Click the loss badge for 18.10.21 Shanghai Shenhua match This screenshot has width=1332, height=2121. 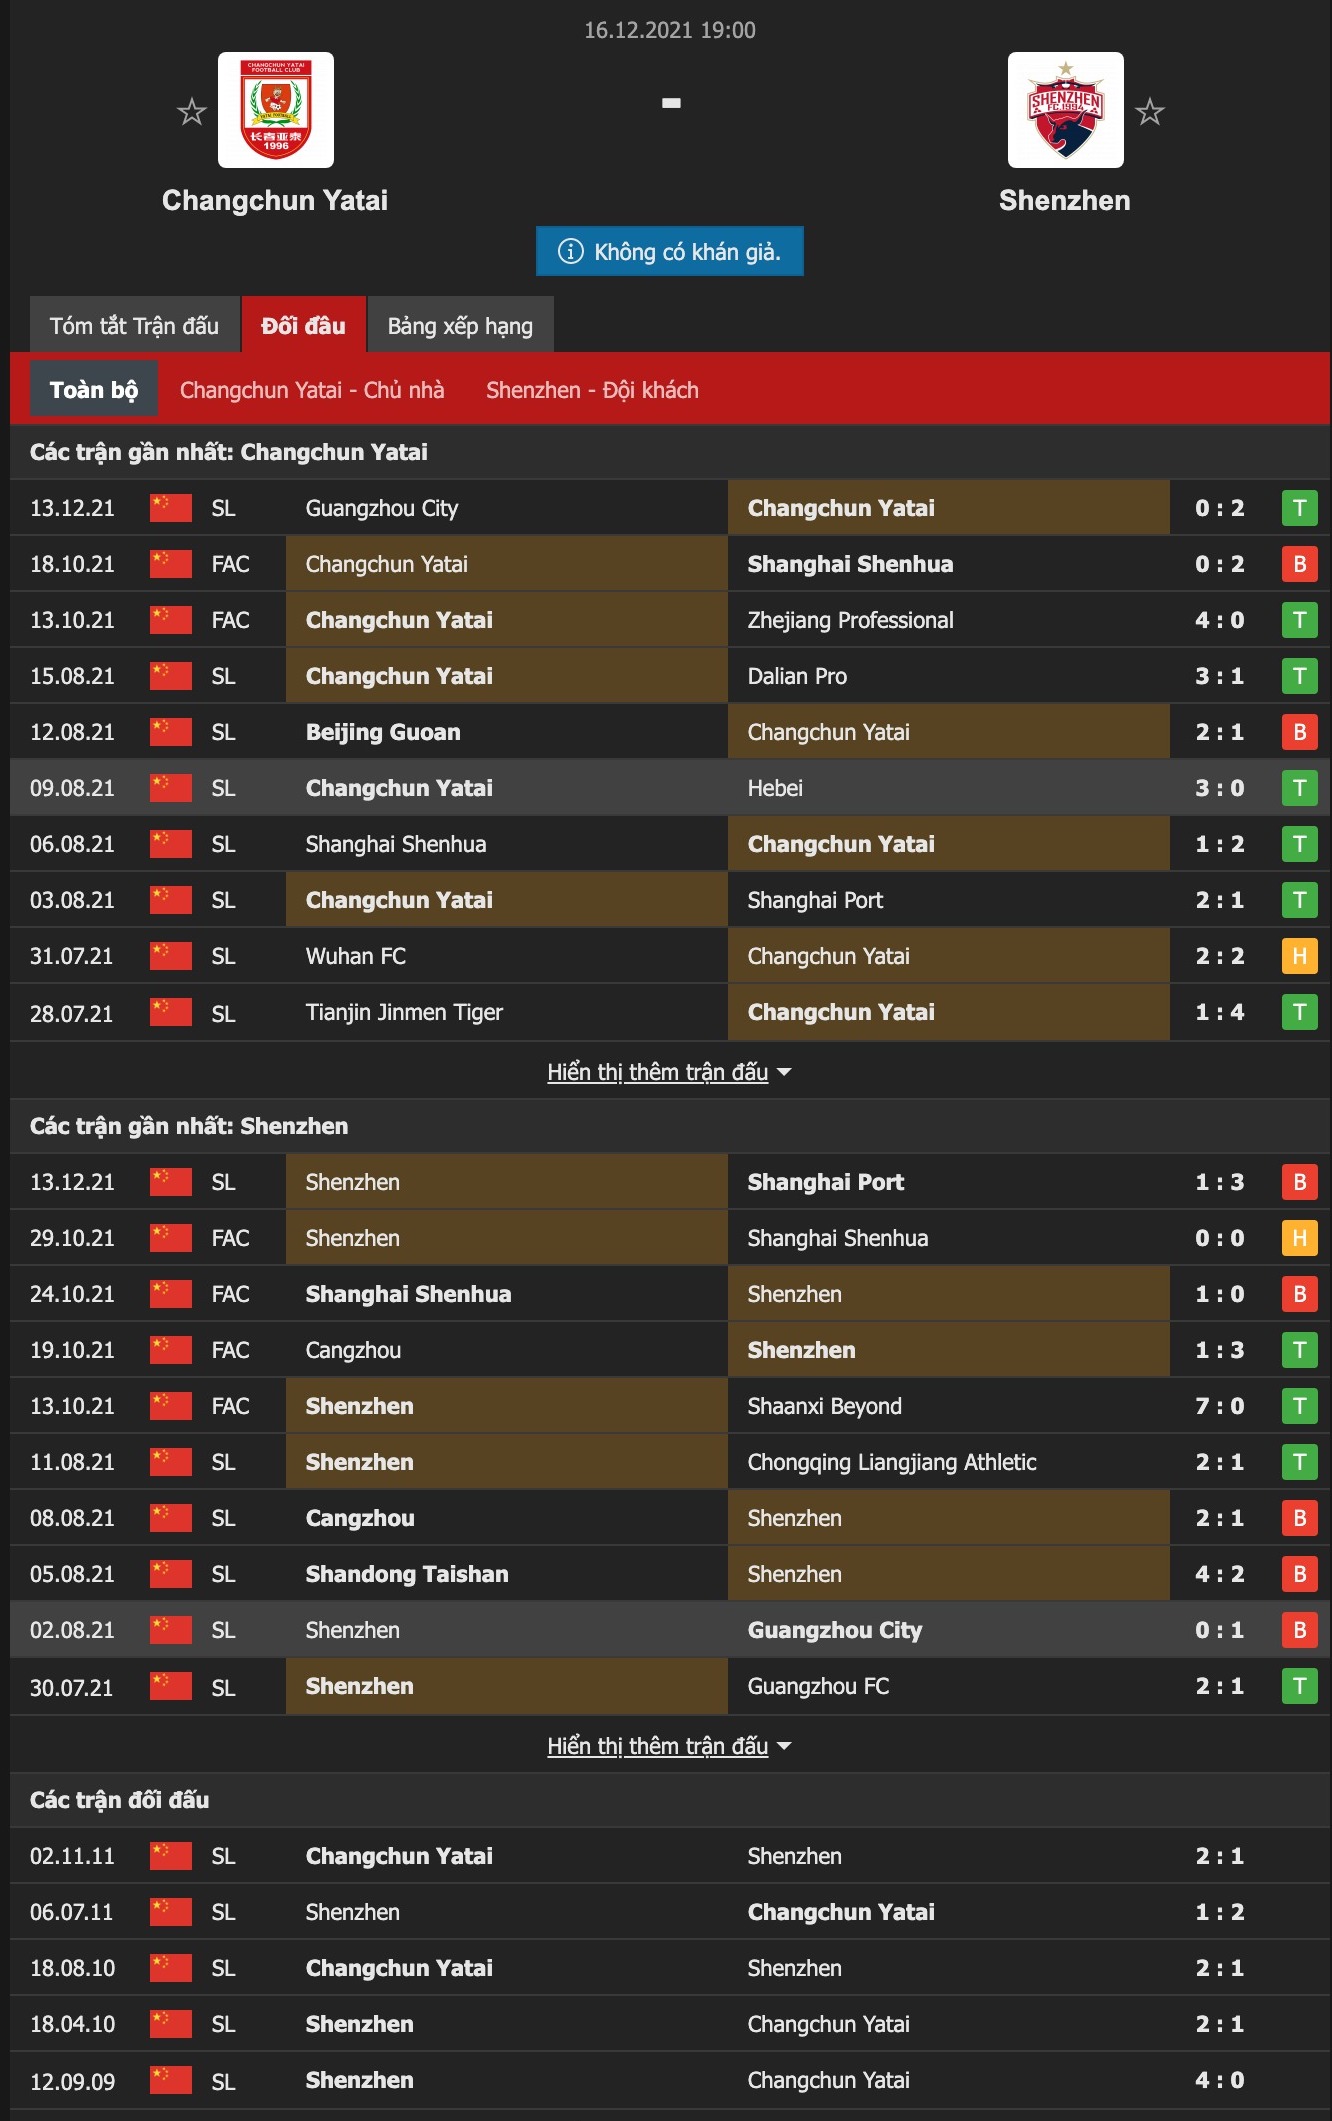[1300, 564]
